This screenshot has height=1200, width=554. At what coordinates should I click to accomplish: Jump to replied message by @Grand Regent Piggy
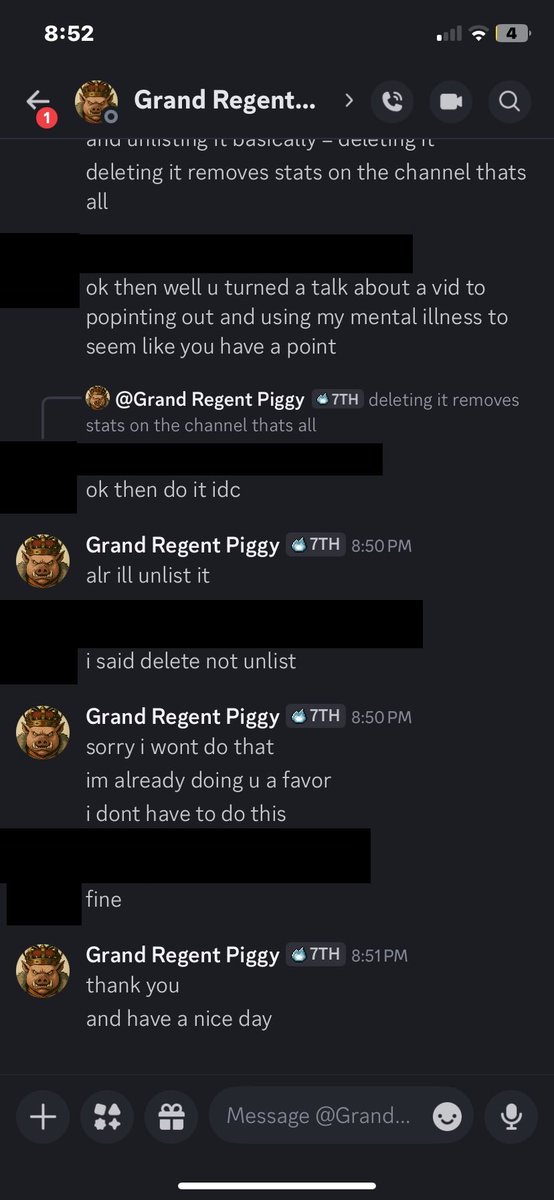[x=303, y=411]
